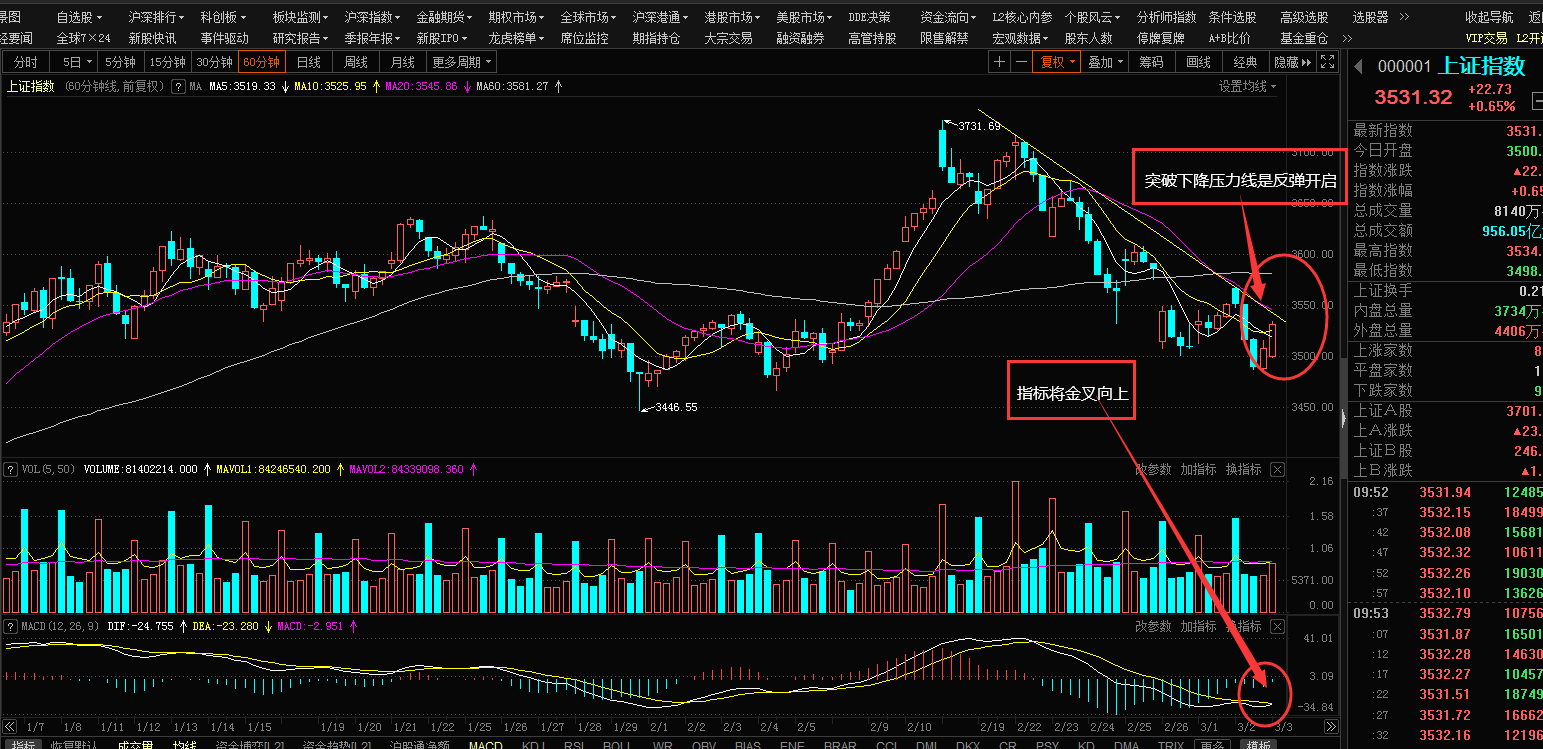Screen dimensions: 1543x749
Task: Expand the 龙虎榜单 menu
Action: tap(516, 38)
